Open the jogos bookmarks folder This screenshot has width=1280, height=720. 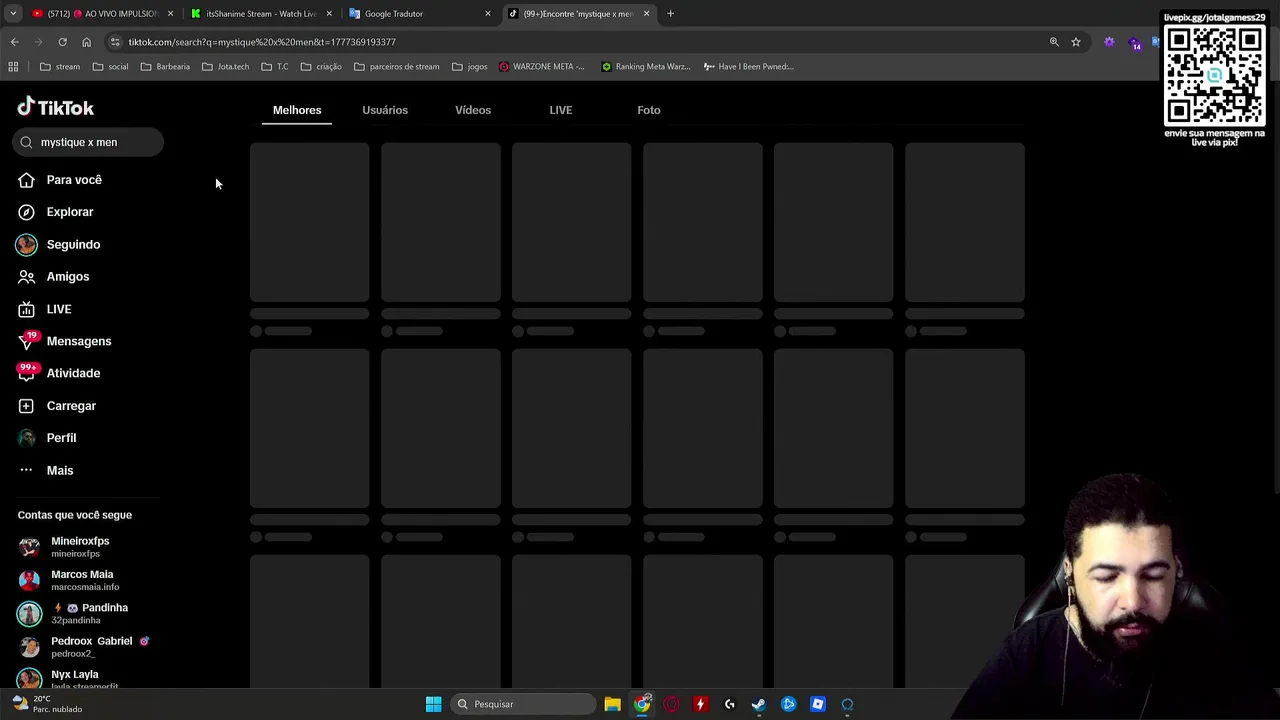(x=470, y=67)
